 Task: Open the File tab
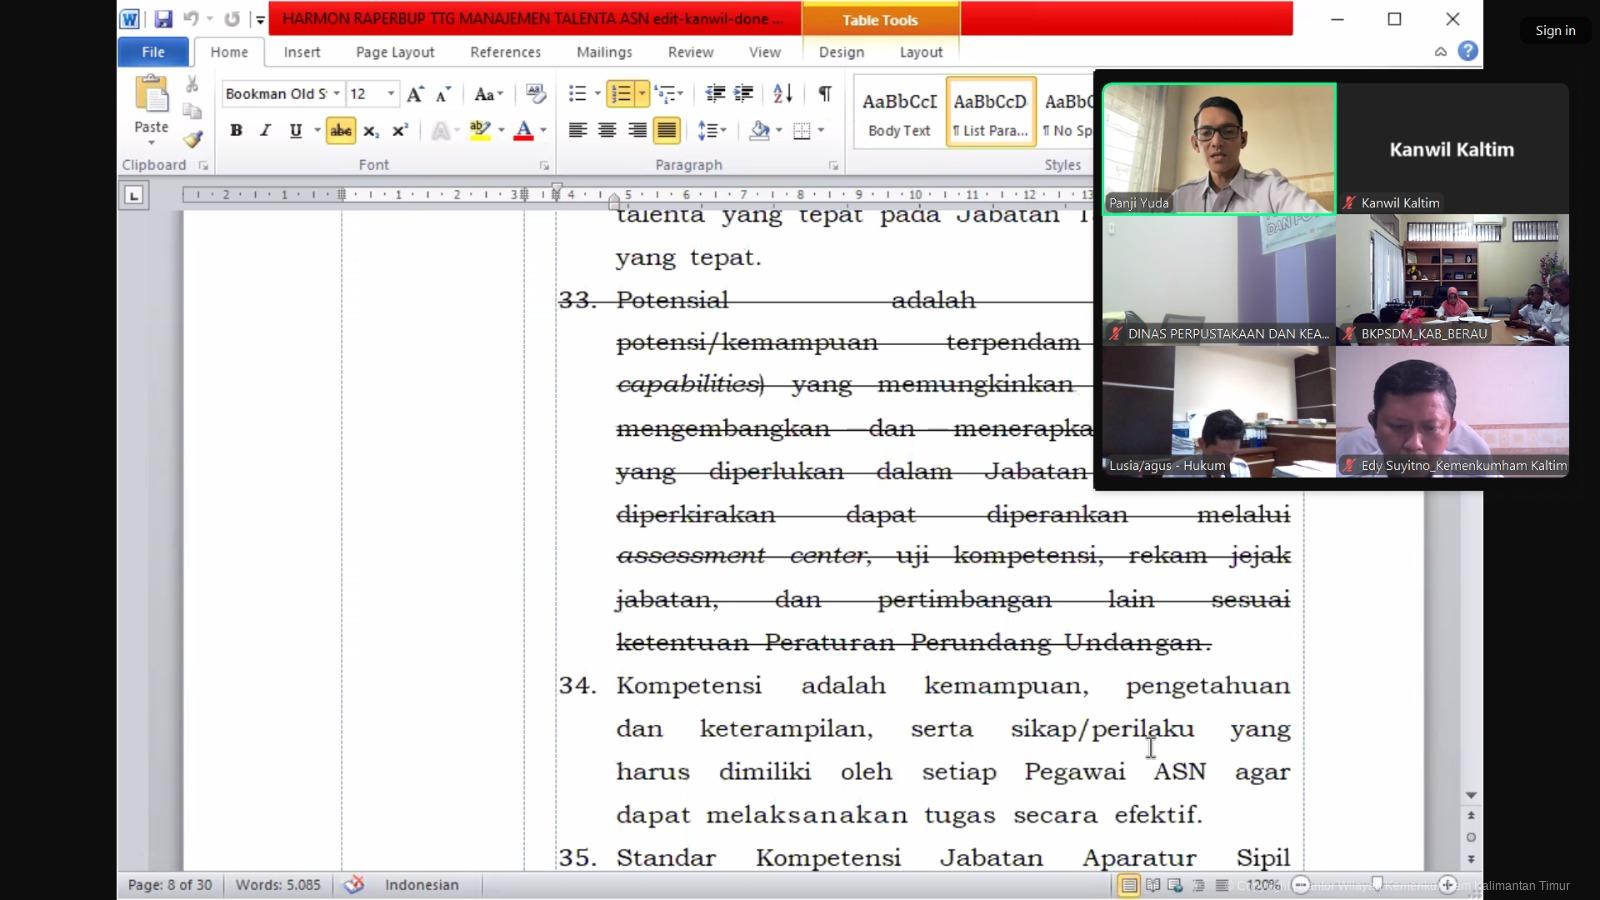point(153,52)
